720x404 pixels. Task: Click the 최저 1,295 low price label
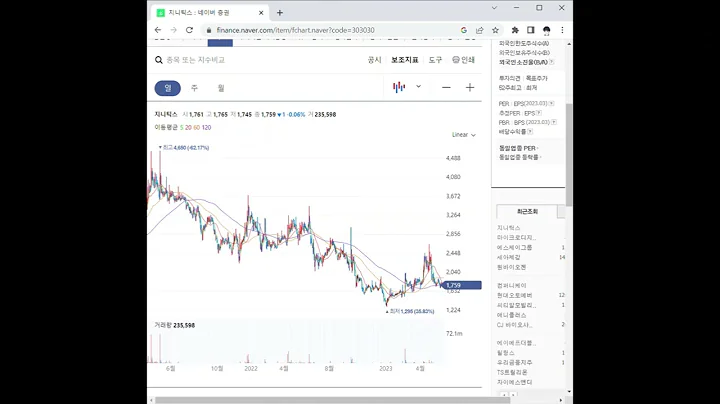pyautogui.click(x=410, y=311)
